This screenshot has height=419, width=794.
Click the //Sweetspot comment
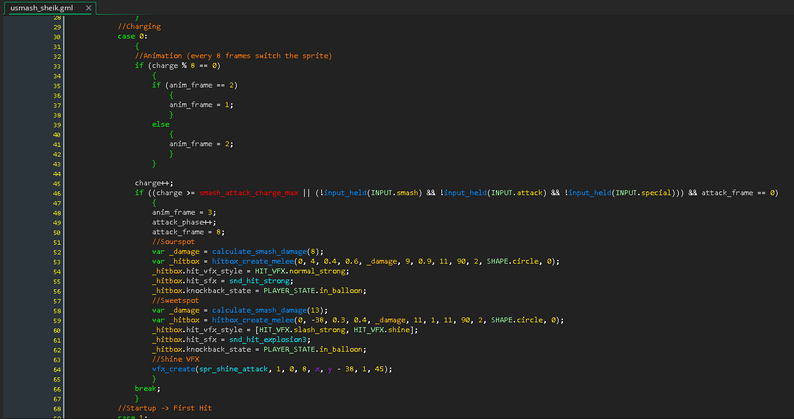coord(176,300)
